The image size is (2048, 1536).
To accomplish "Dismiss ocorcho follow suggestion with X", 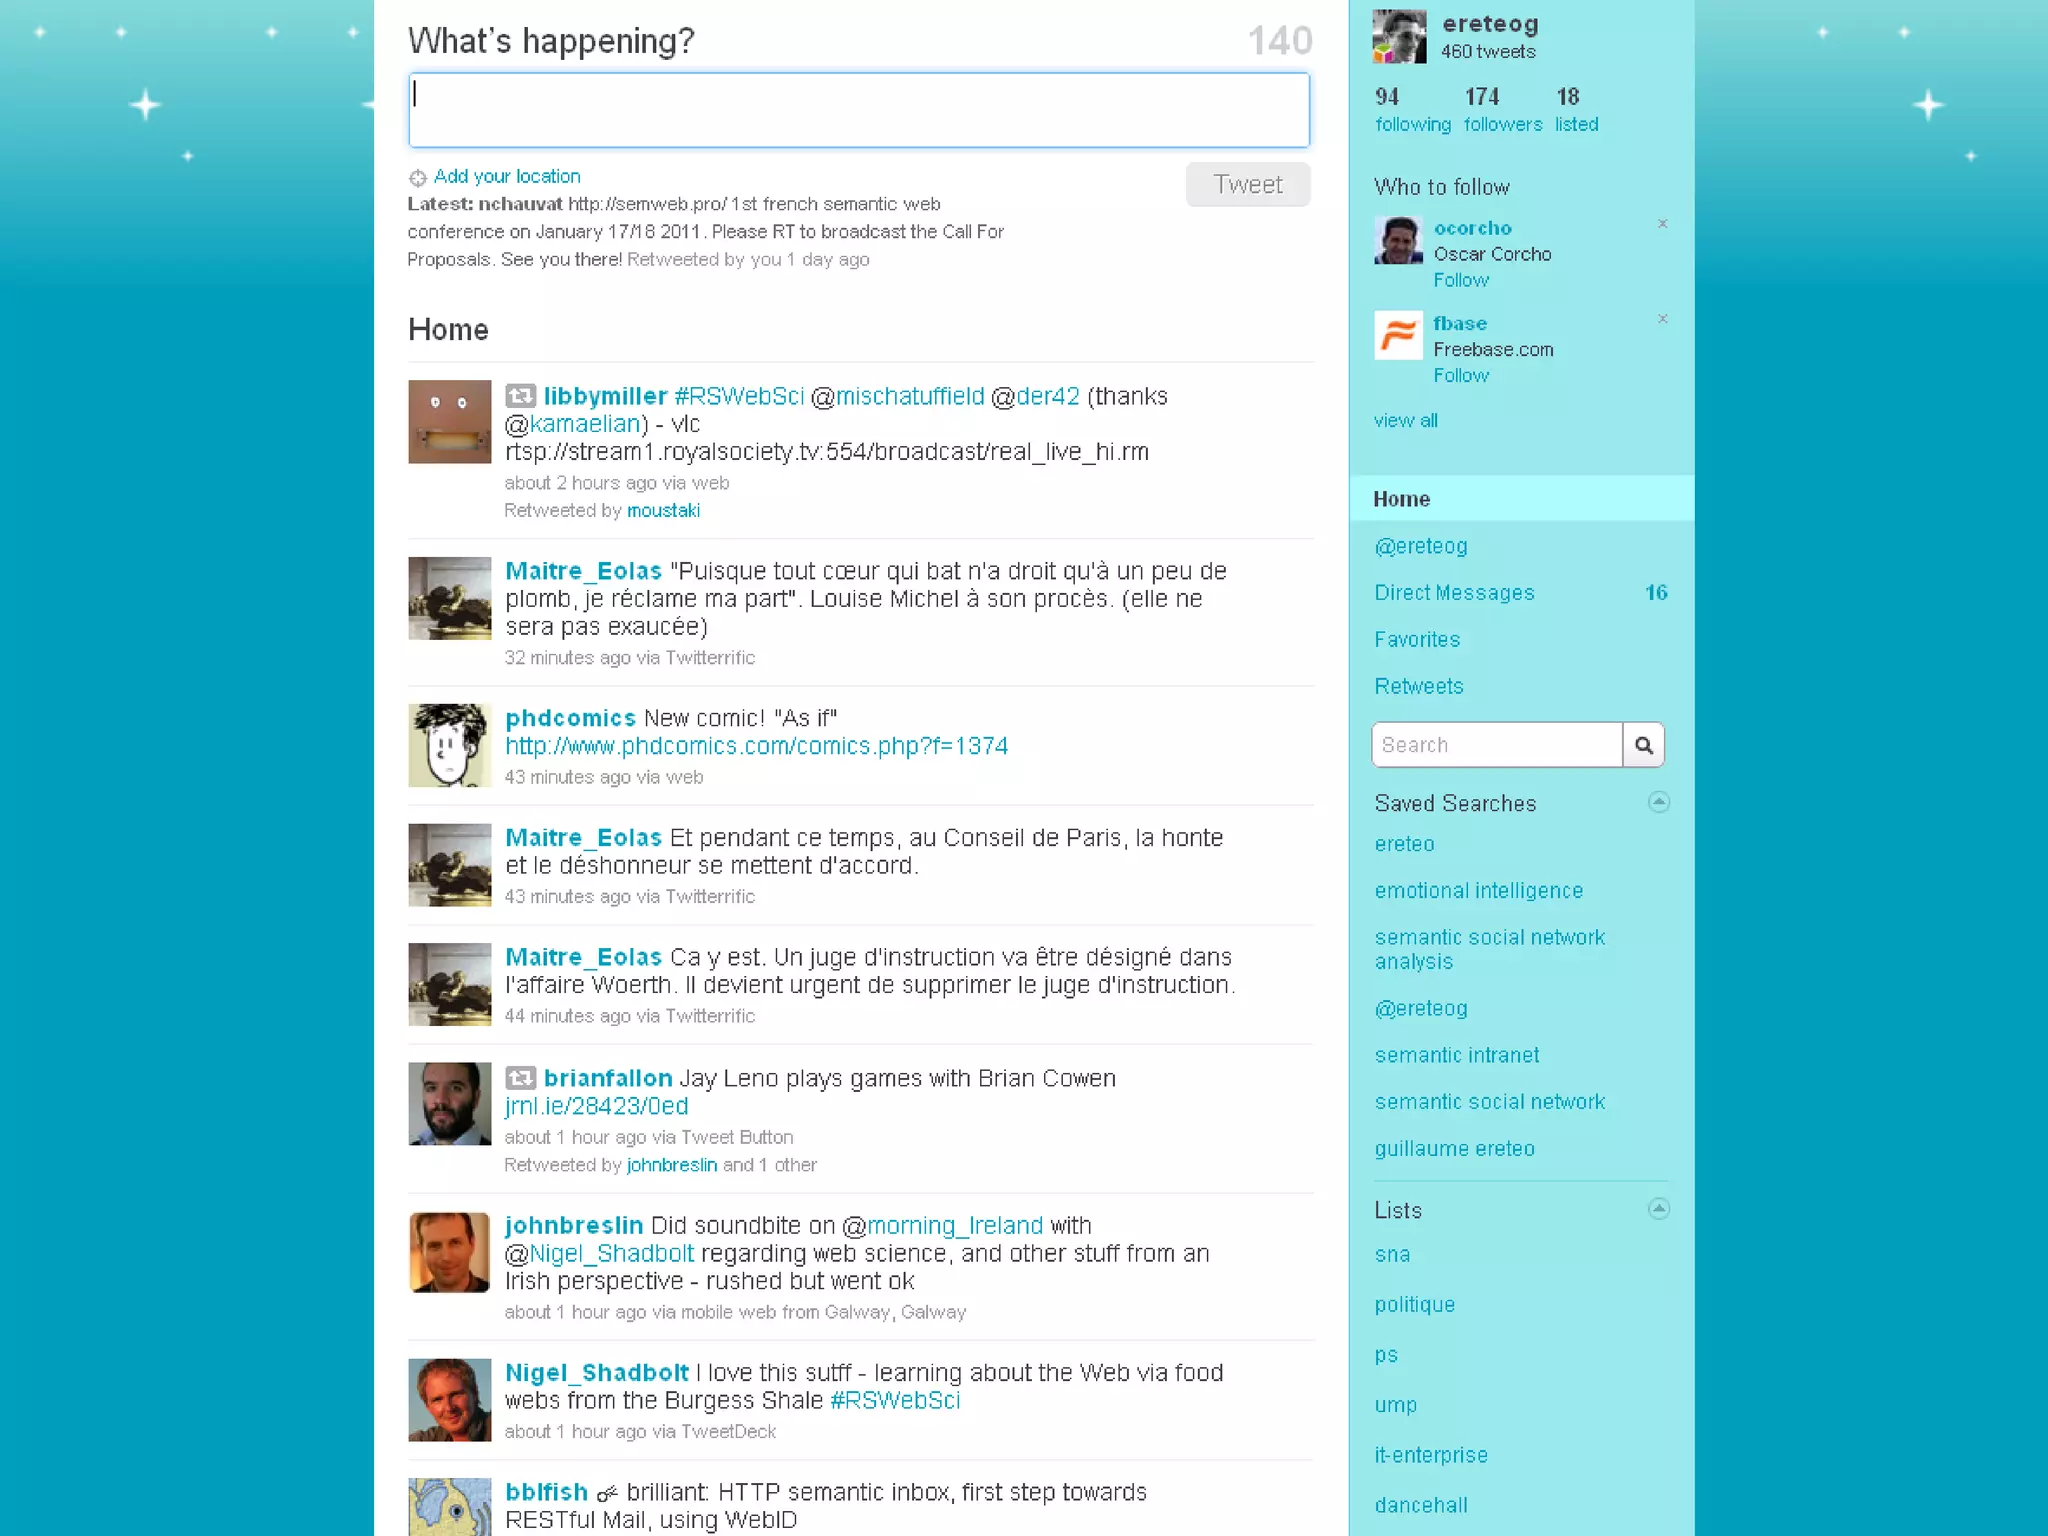I will (x=1662, y=224).
